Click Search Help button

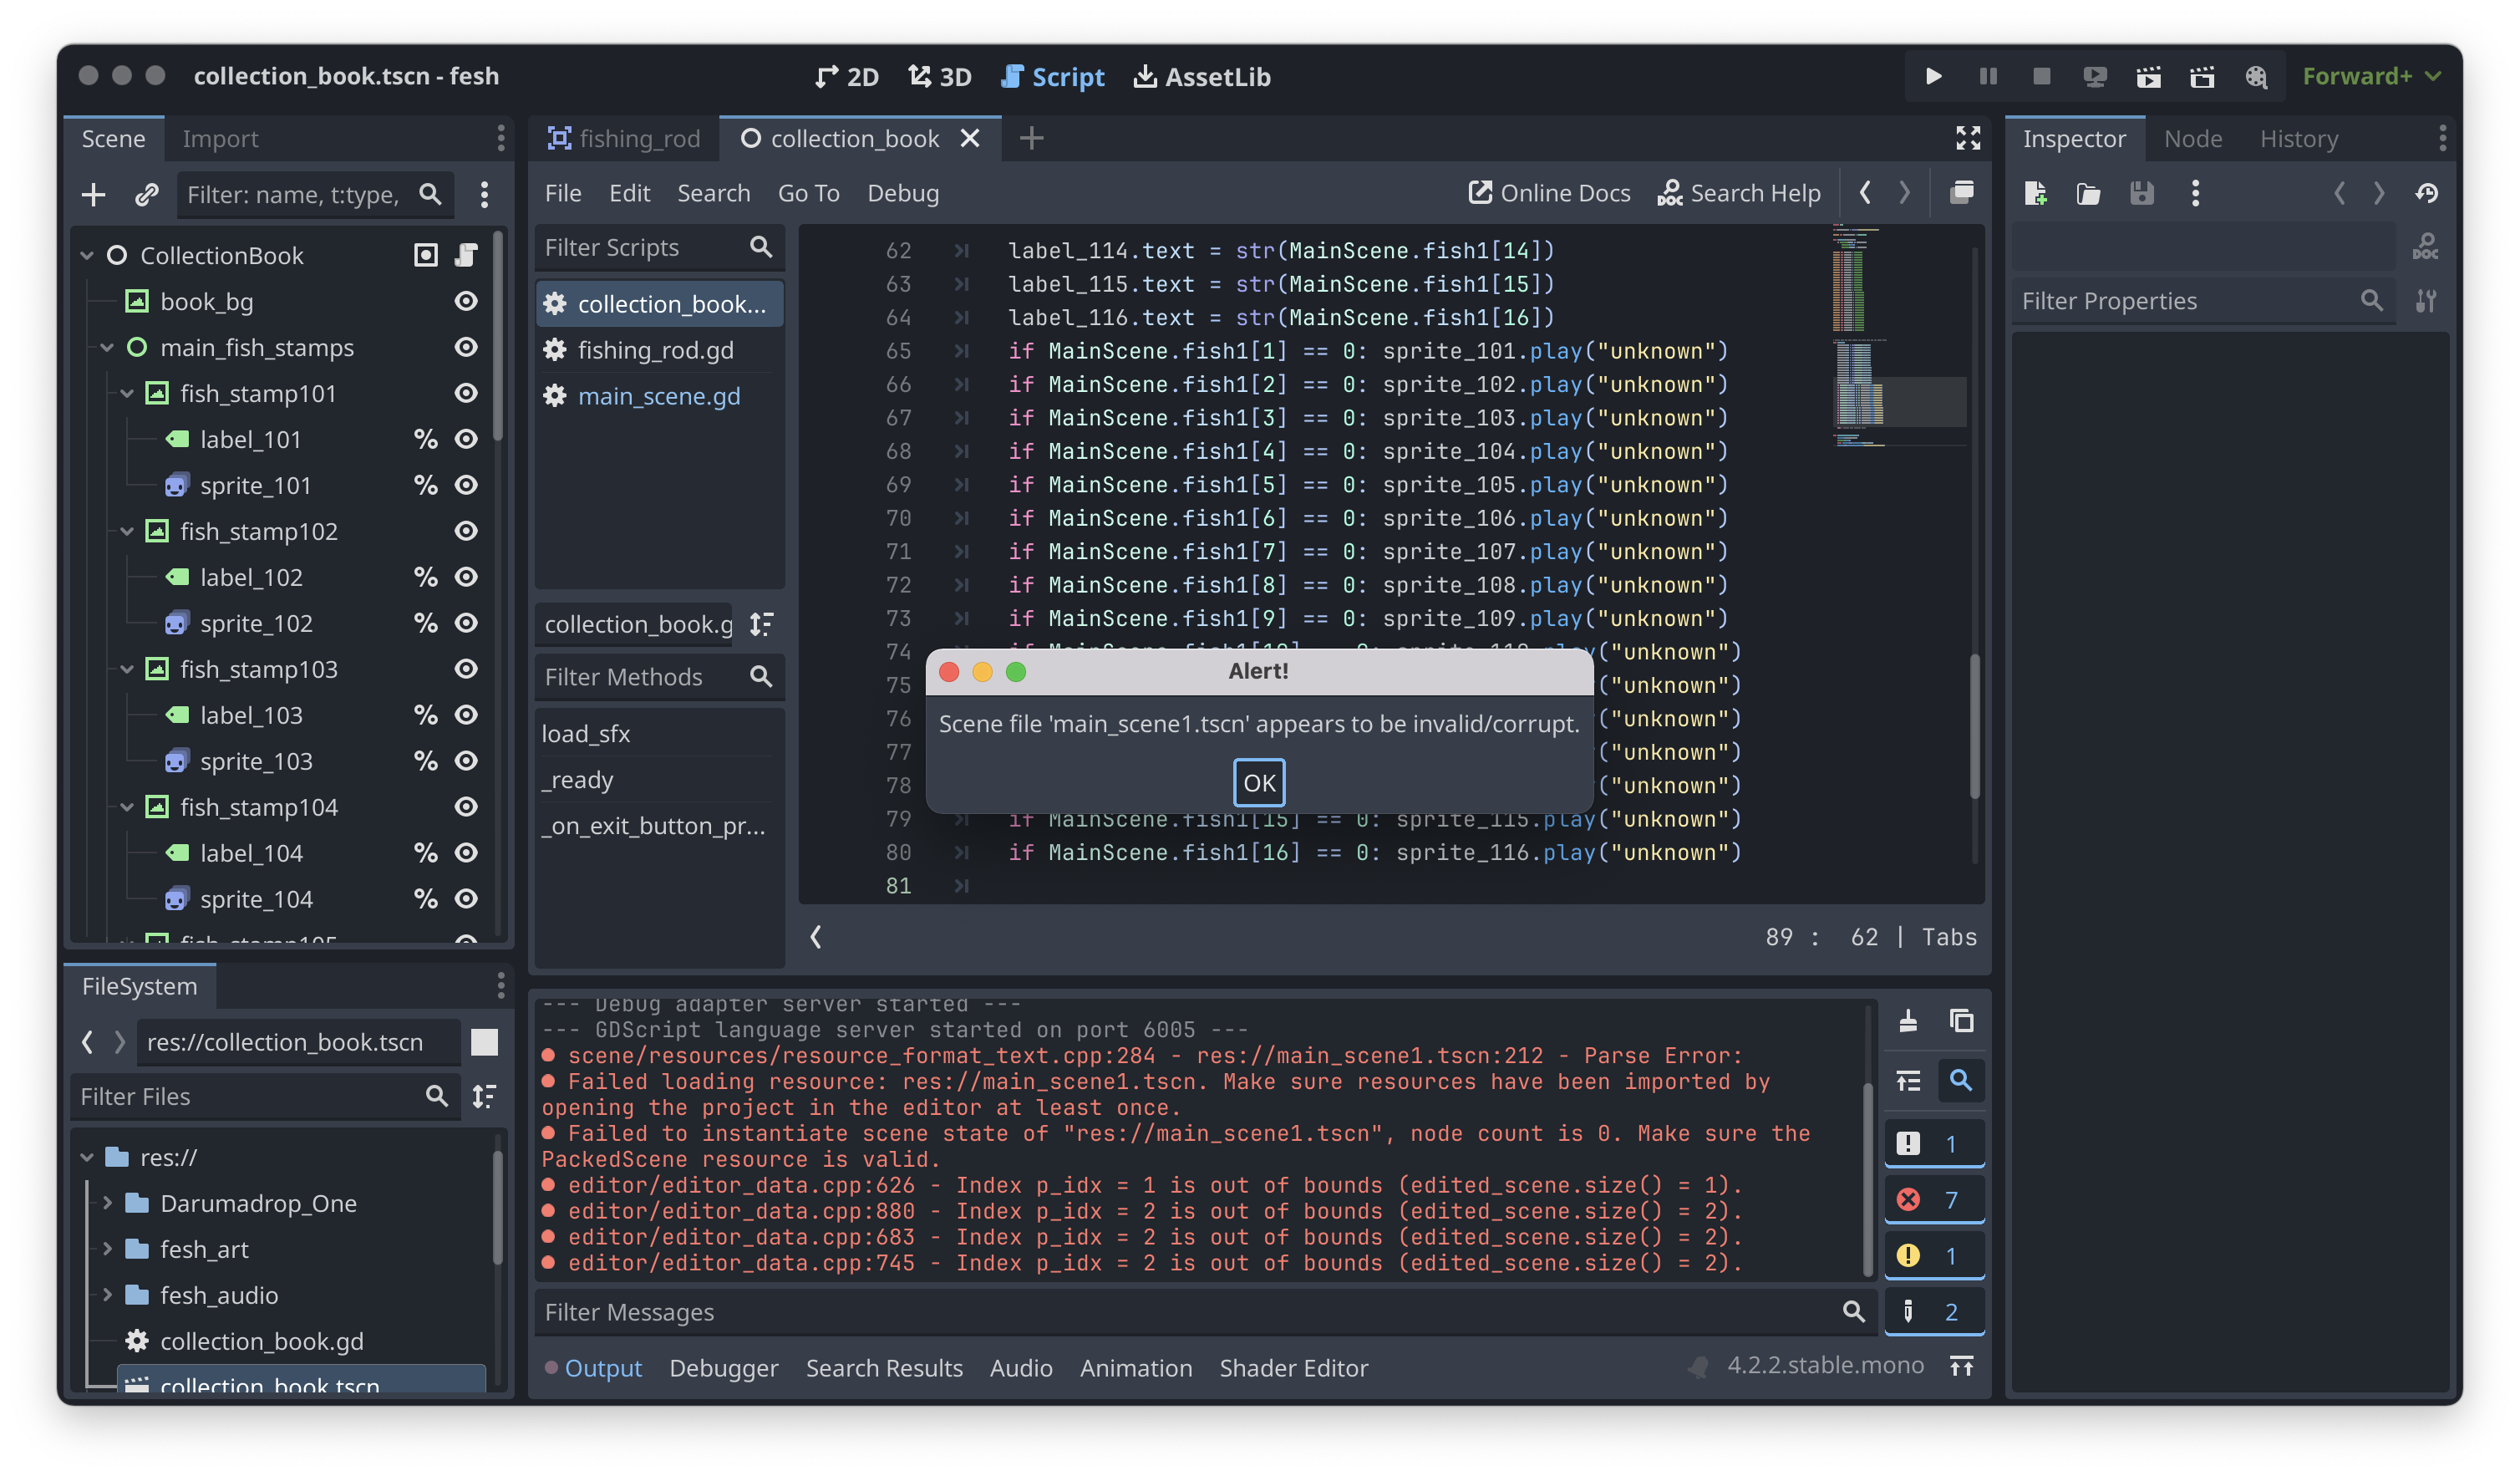tap(1739, 193)
